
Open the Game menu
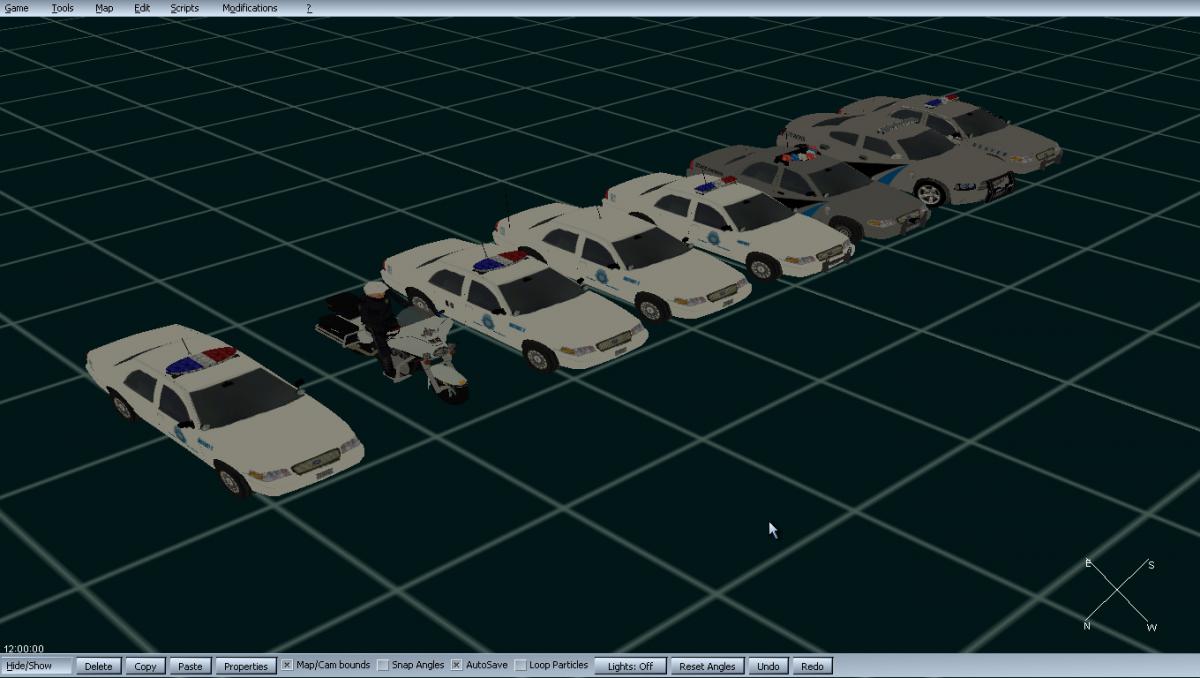pyautogui.click(x=16, y=8)
